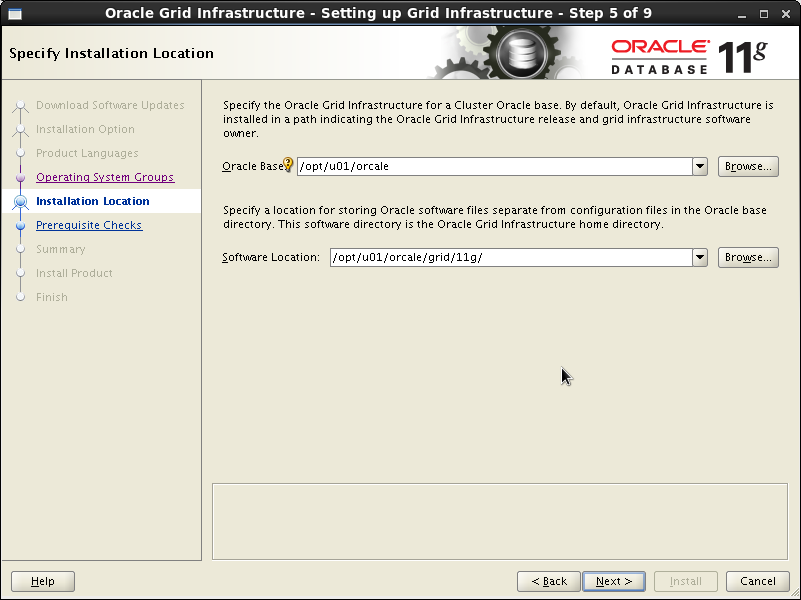
Task: Select the Installation Location step
Action: click(92, 201)
